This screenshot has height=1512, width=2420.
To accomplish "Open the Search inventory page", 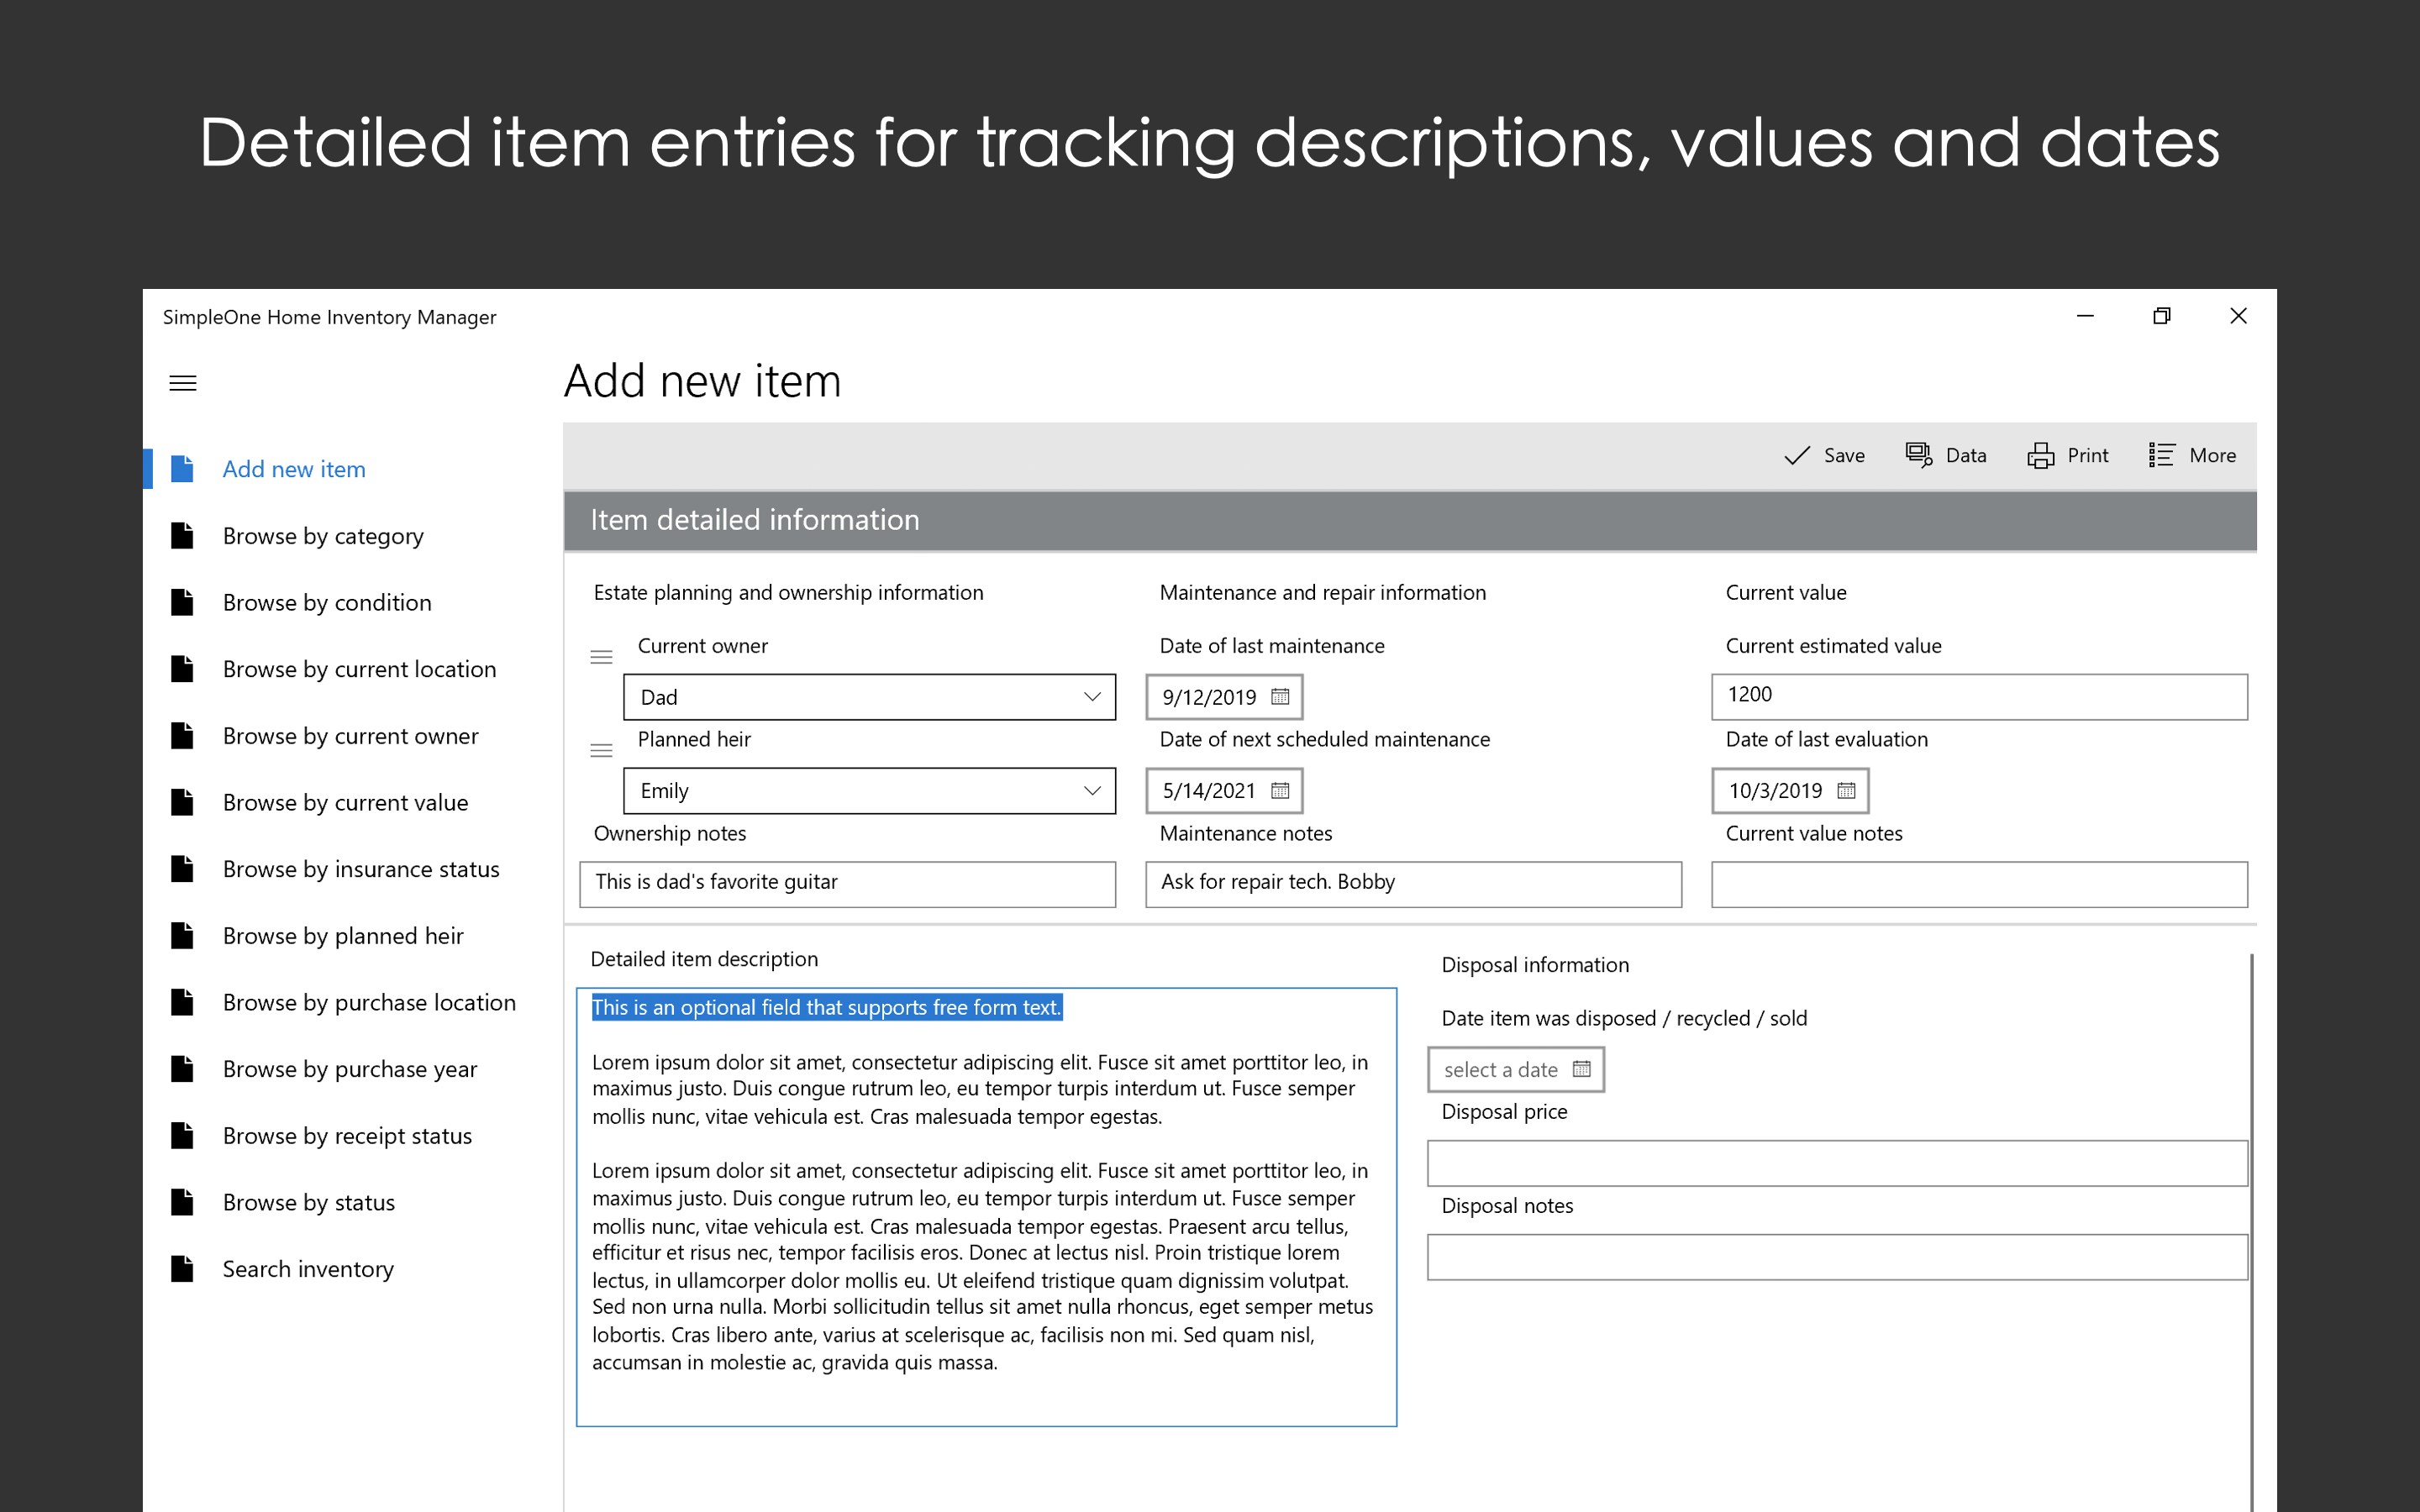I will [307, 1268].
